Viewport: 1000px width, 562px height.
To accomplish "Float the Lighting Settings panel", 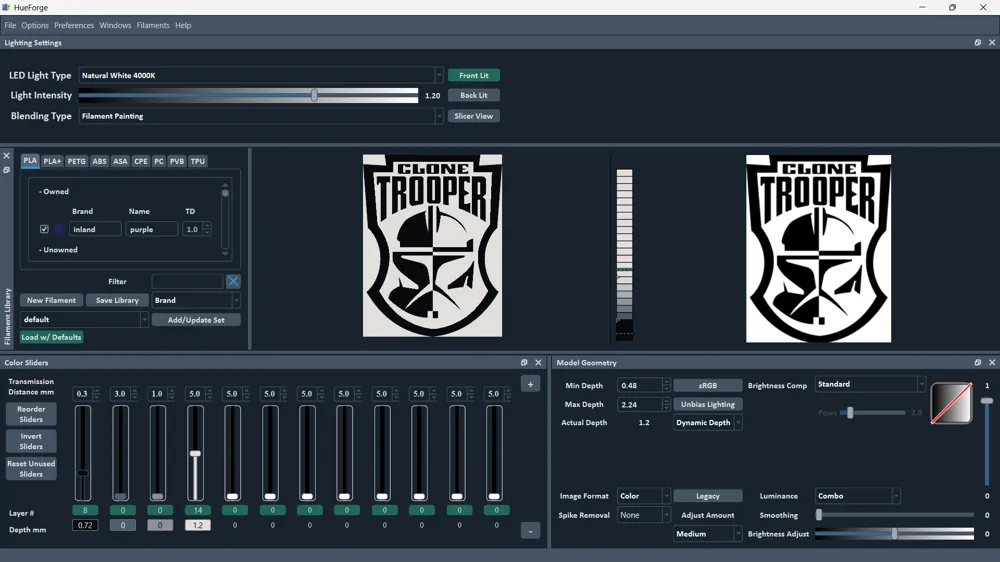I will [x=978, y=43].
